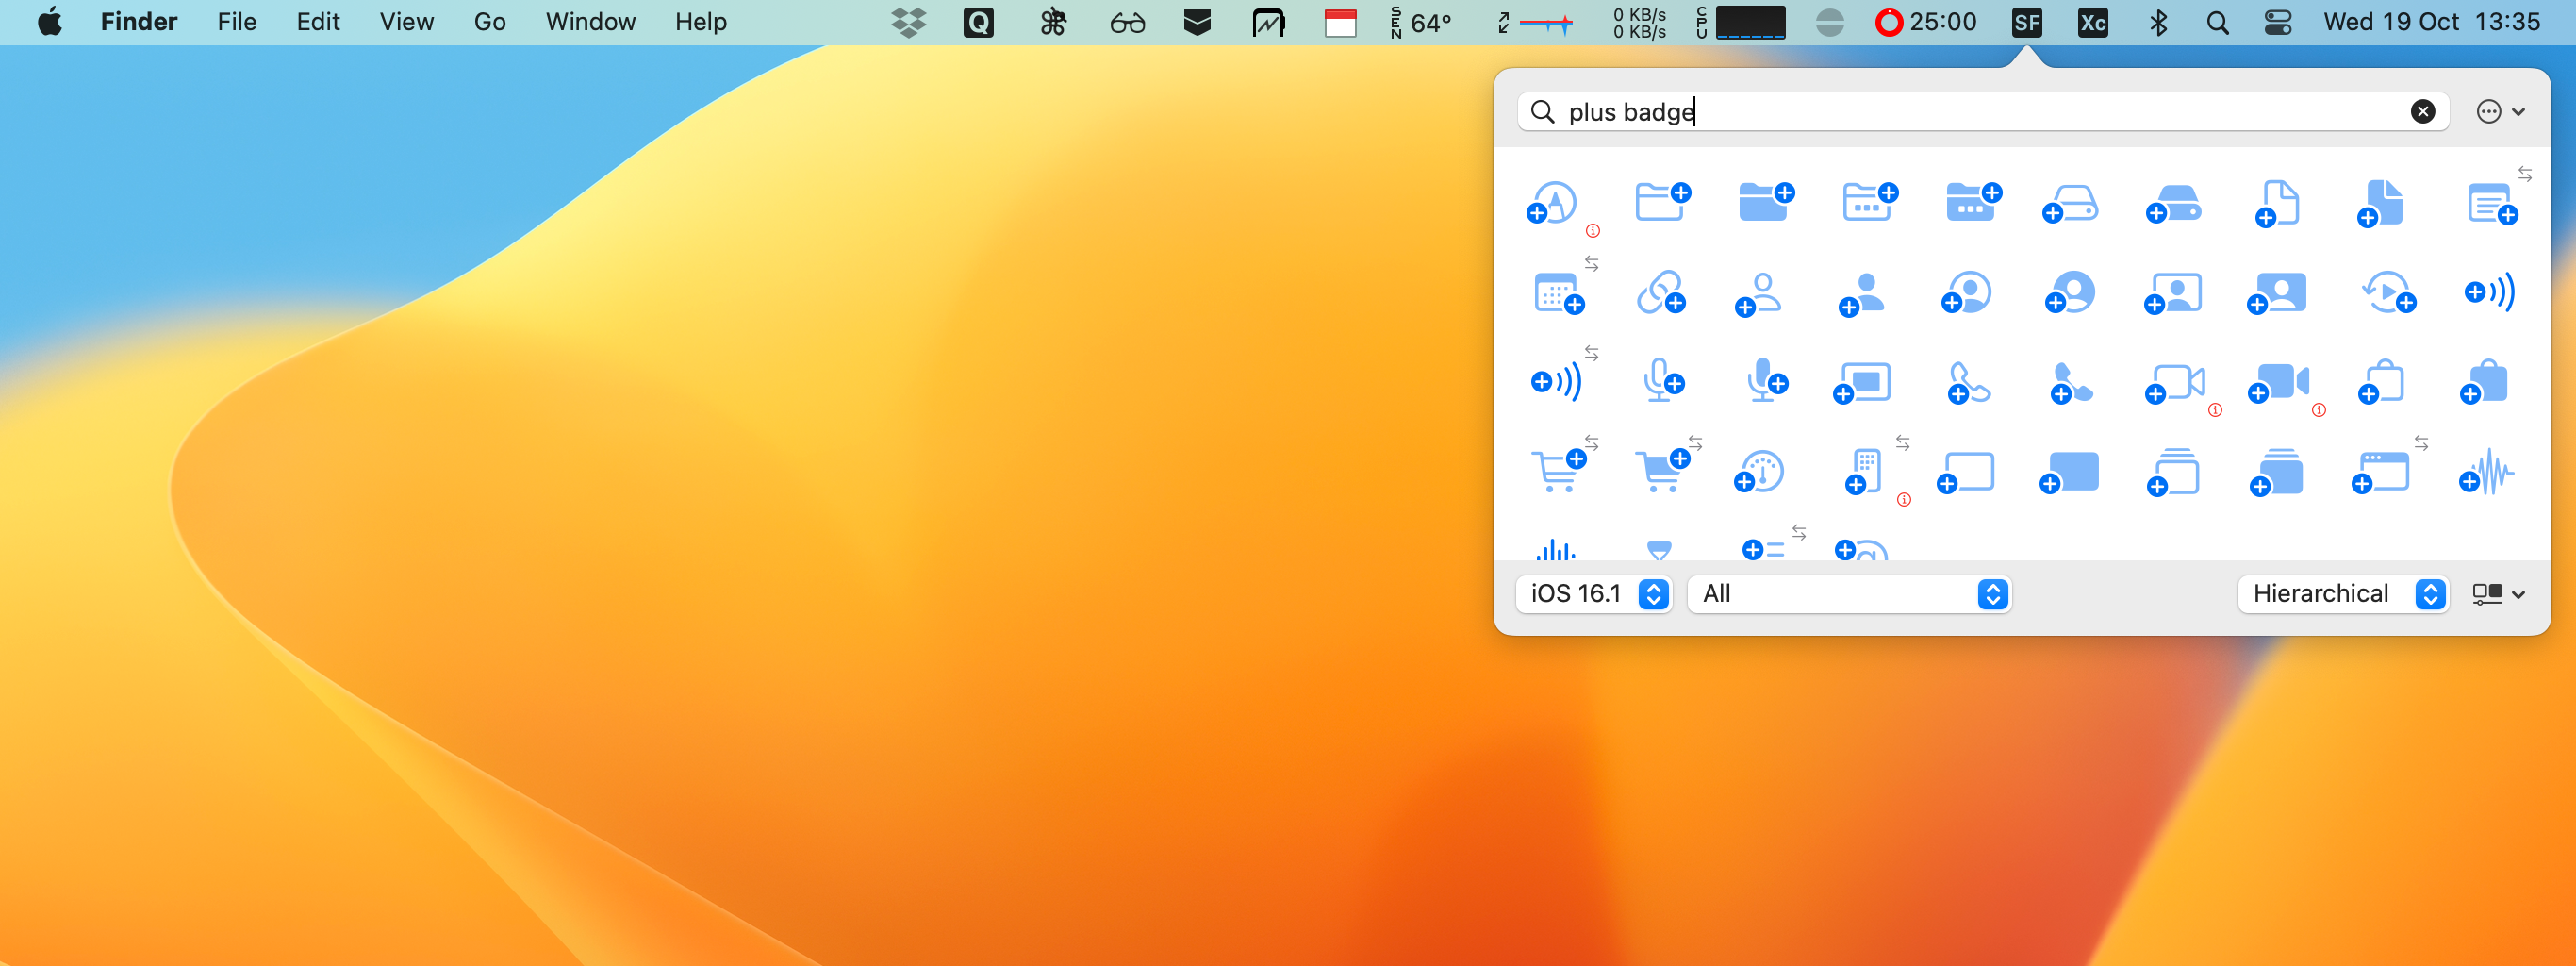
Task: Choose the calendar with plus badge symbol
Action: pyautogui.click(x=1558, y=294)
